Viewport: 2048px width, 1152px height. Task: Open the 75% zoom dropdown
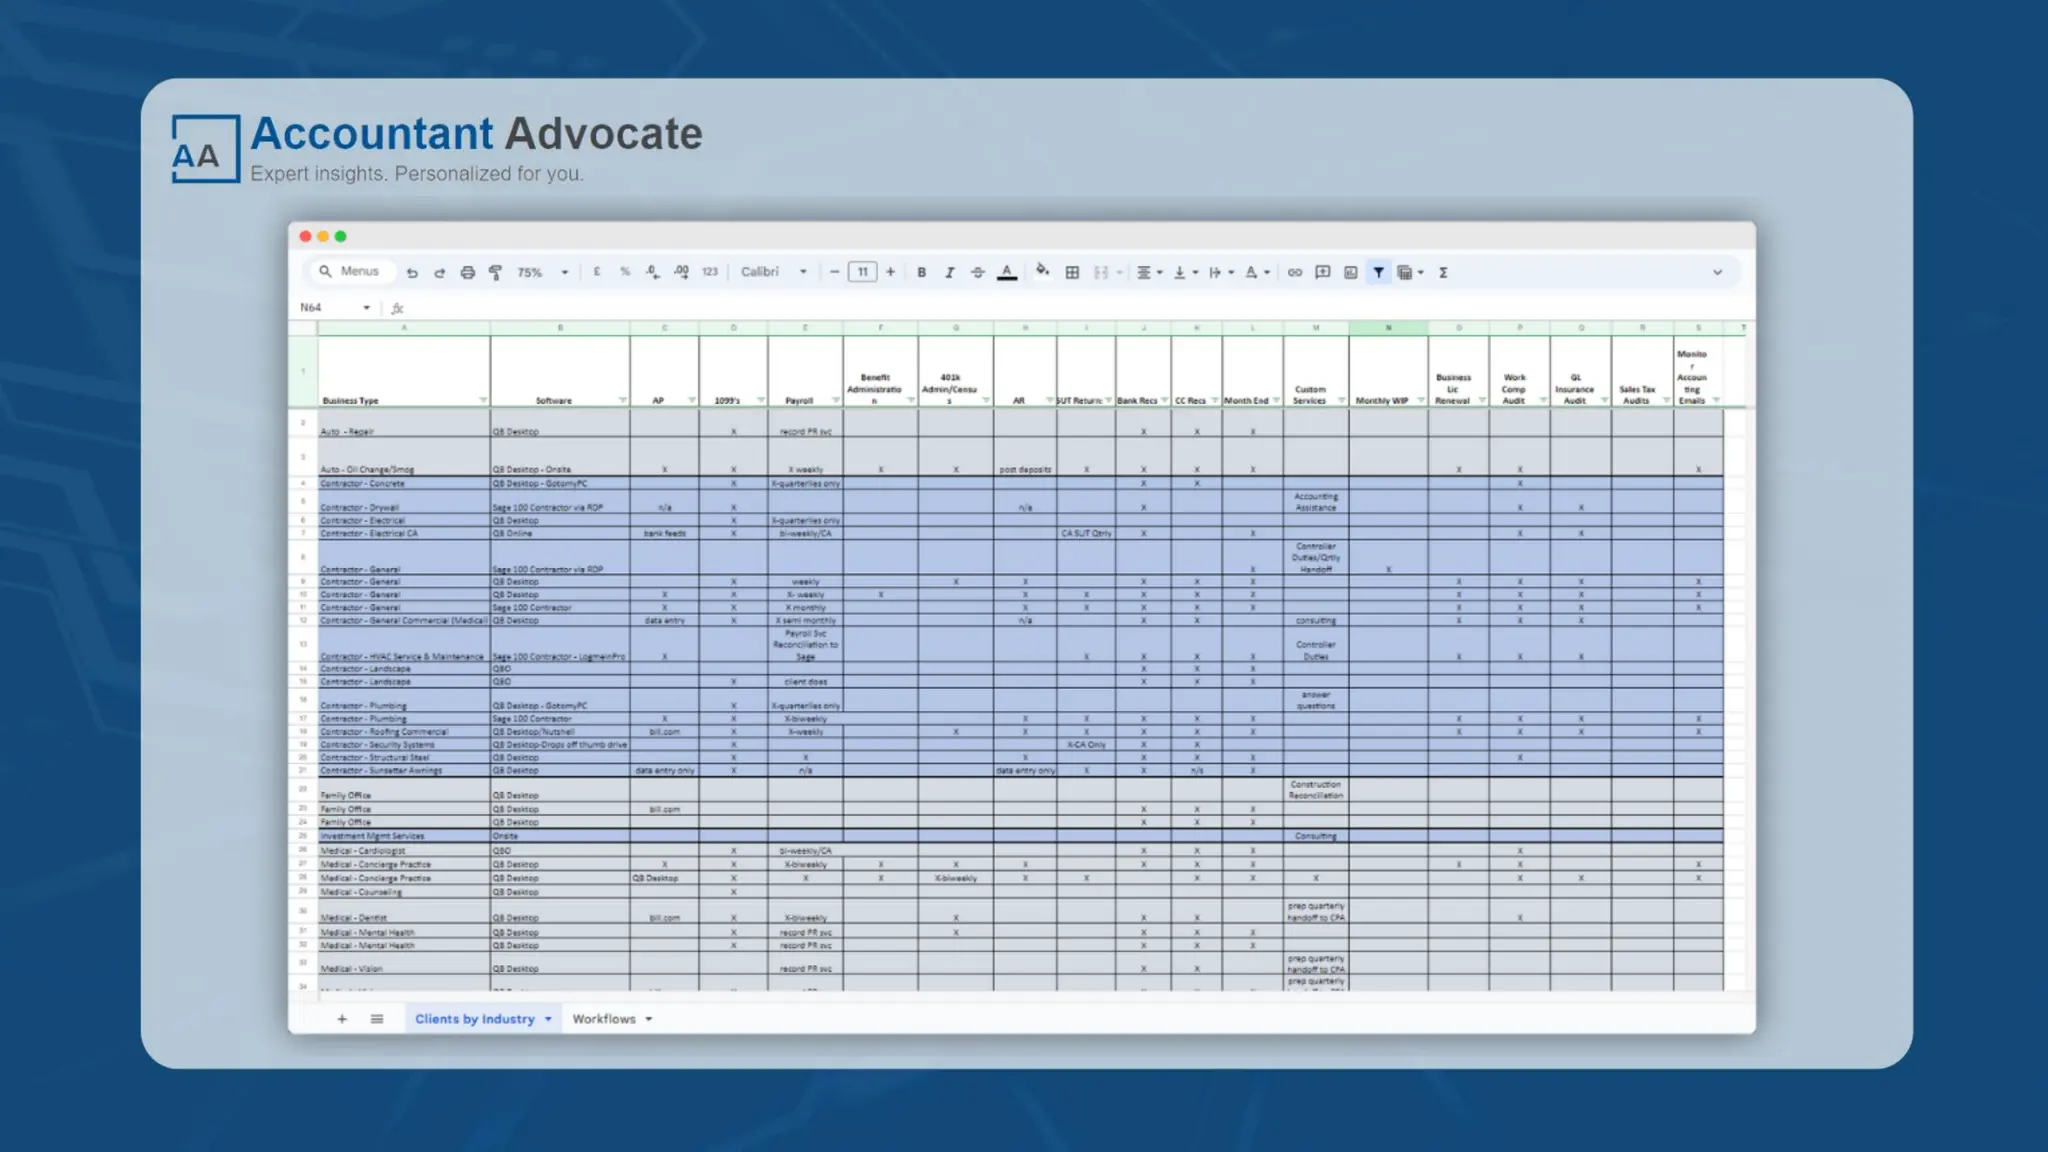(x=542, y=272)
